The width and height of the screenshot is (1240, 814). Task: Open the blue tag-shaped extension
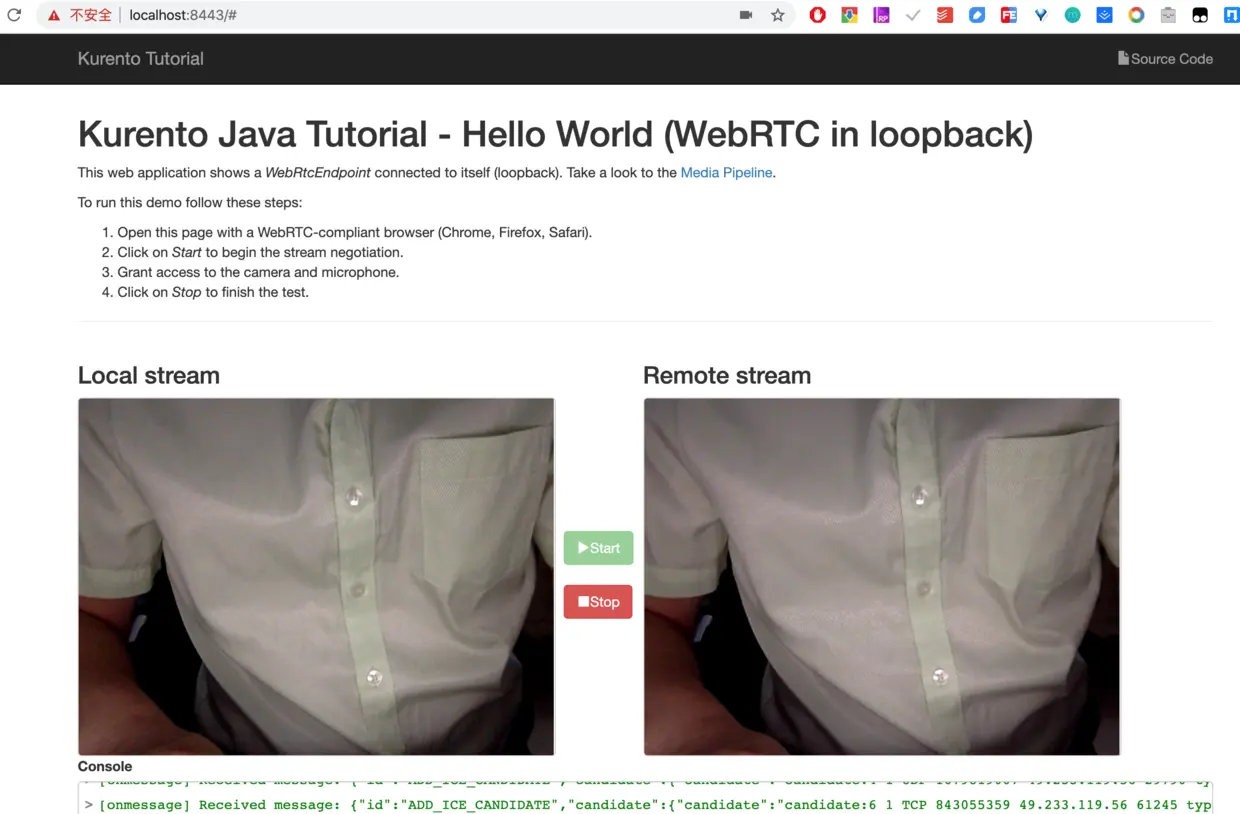point(977,15)
